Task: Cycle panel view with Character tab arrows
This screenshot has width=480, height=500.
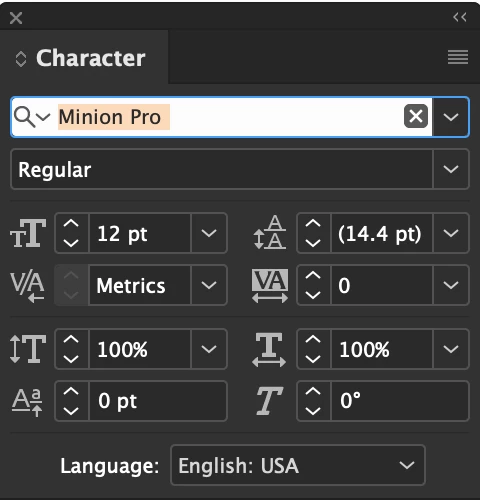Action: pyautogui.click(x=21, y=59)
